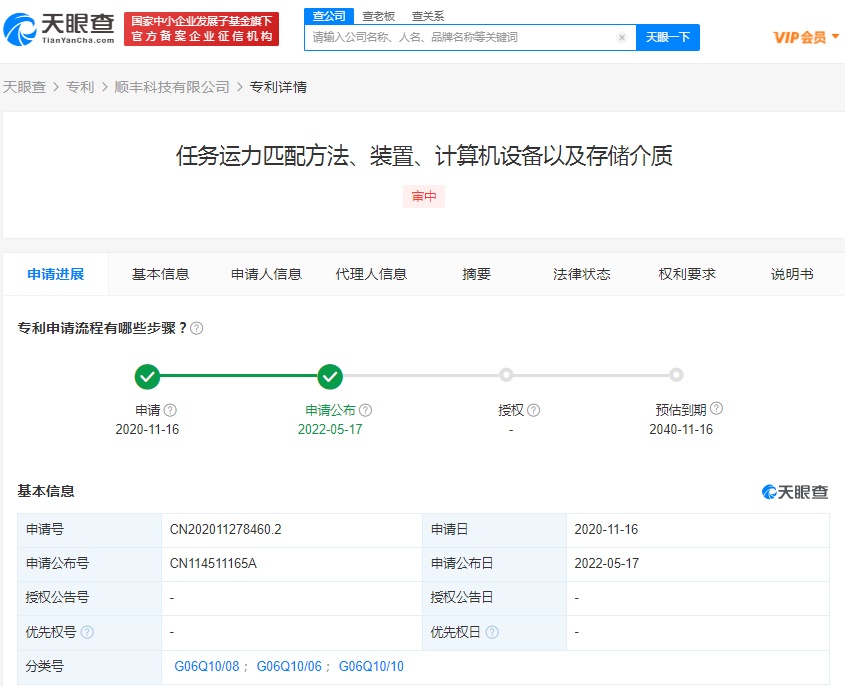Click the 2022-05-17 date under 申请公布 step
845x687 pixels.
click(x=330, y=429)
